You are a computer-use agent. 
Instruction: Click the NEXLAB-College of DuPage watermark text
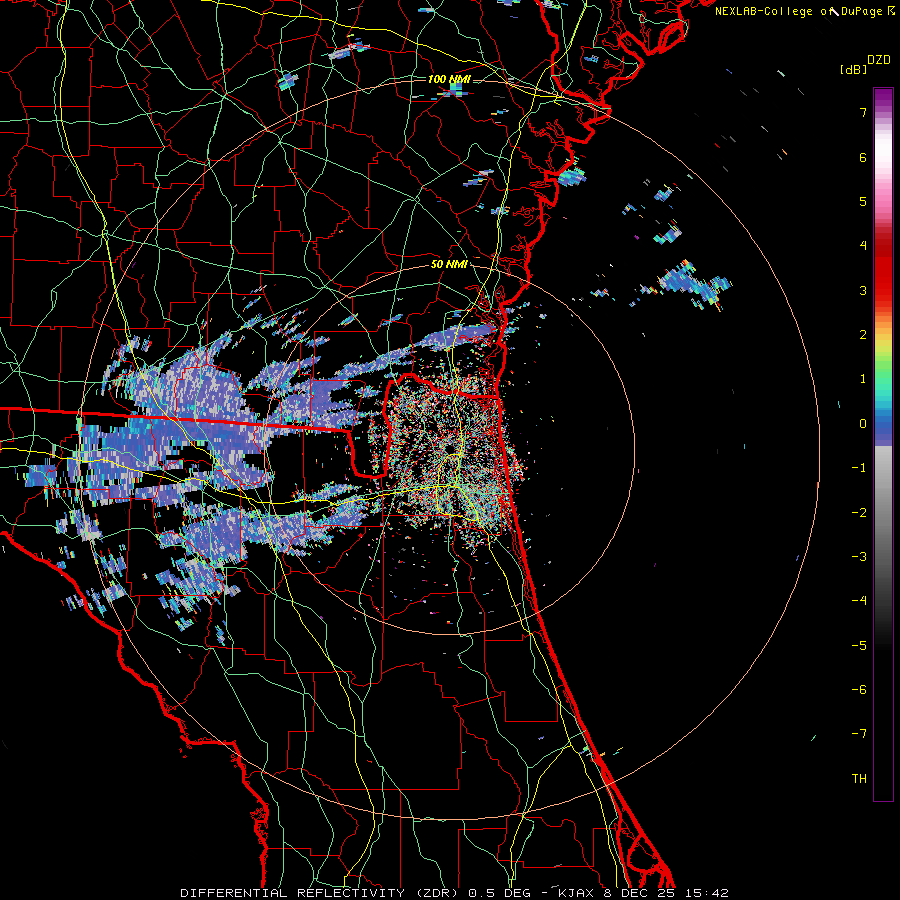tap(798, 11)
